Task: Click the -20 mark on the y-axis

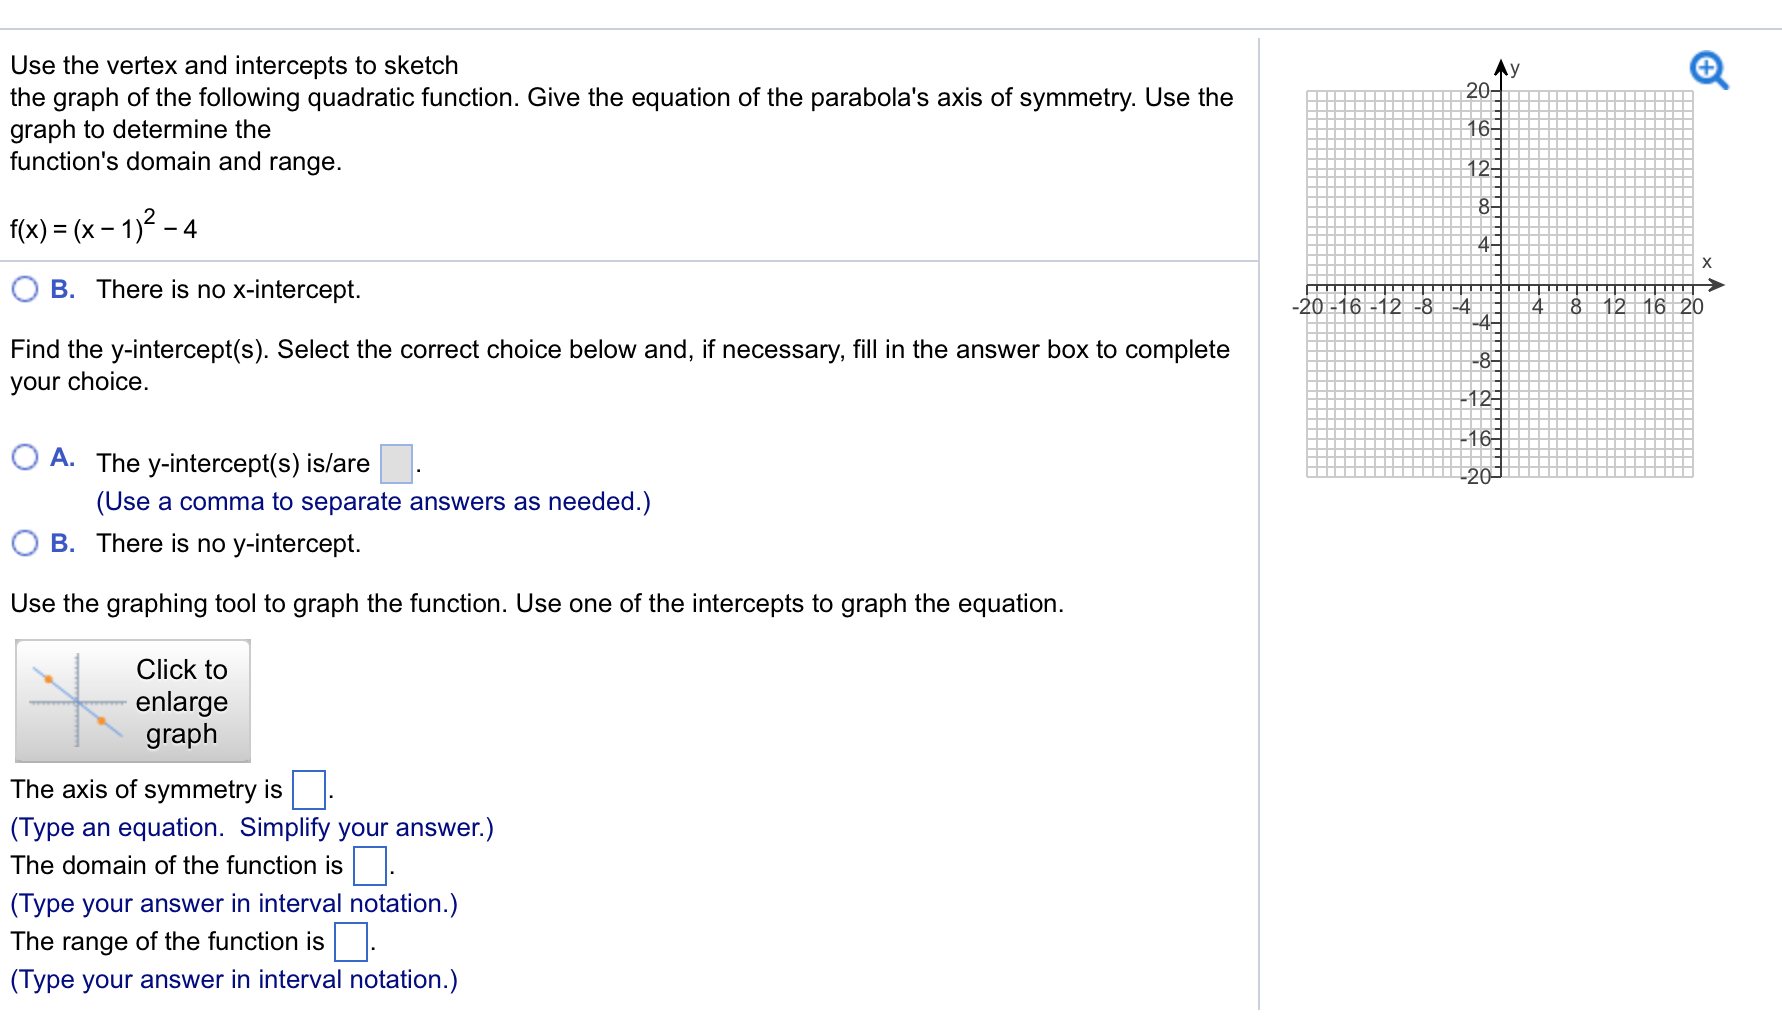Action: click(1477, 477)
